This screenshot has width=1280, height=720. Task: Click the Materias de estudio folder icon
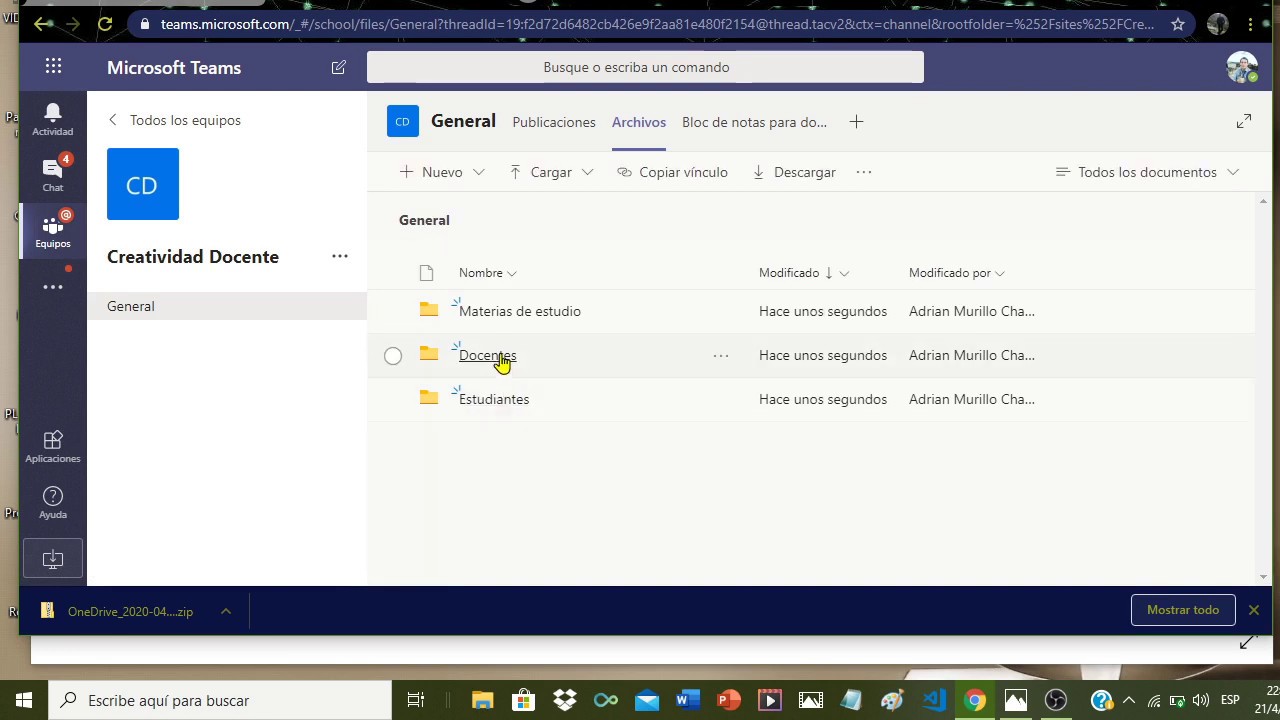[x=429, y=310]
